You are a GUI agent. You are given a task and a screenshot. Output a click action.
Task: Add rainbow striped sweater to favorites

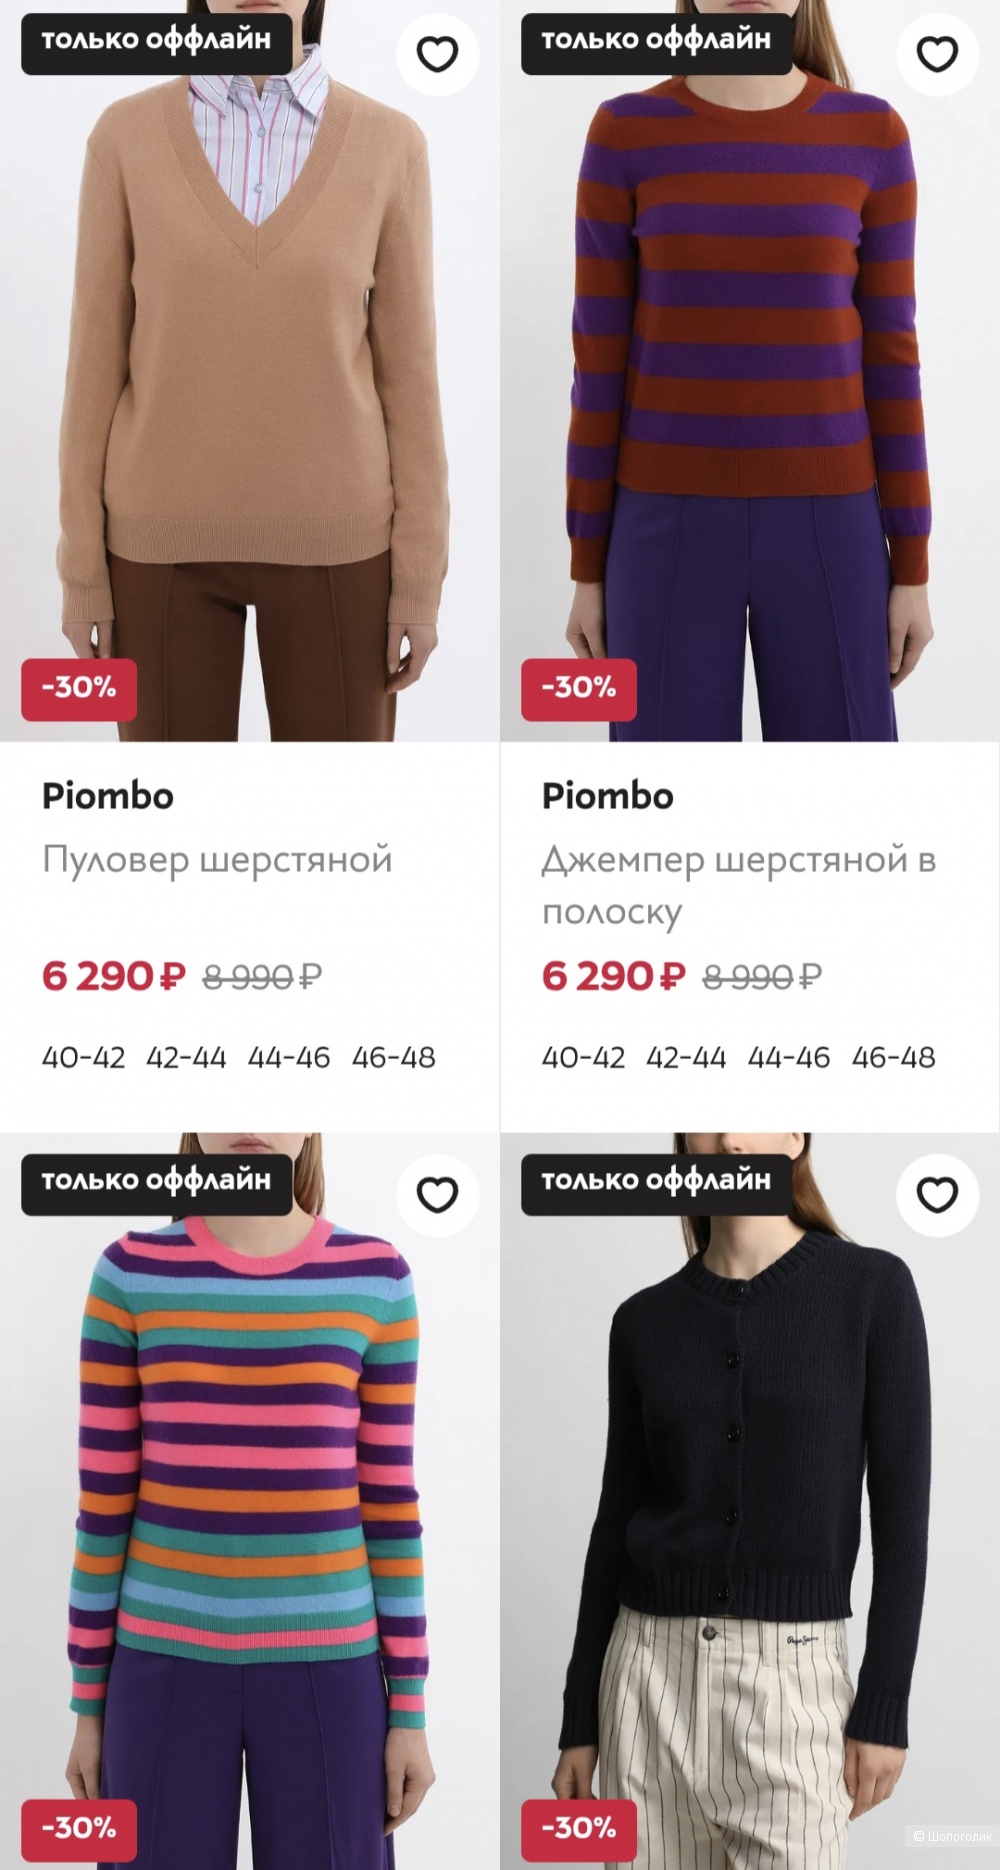437,1195
